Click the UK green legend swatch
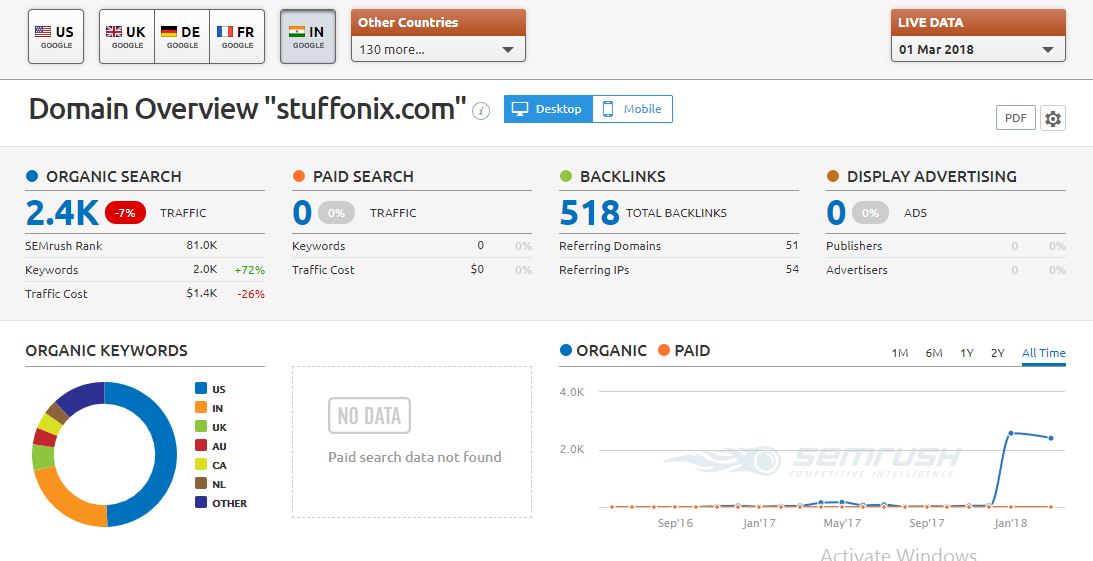 coord(201,426)
